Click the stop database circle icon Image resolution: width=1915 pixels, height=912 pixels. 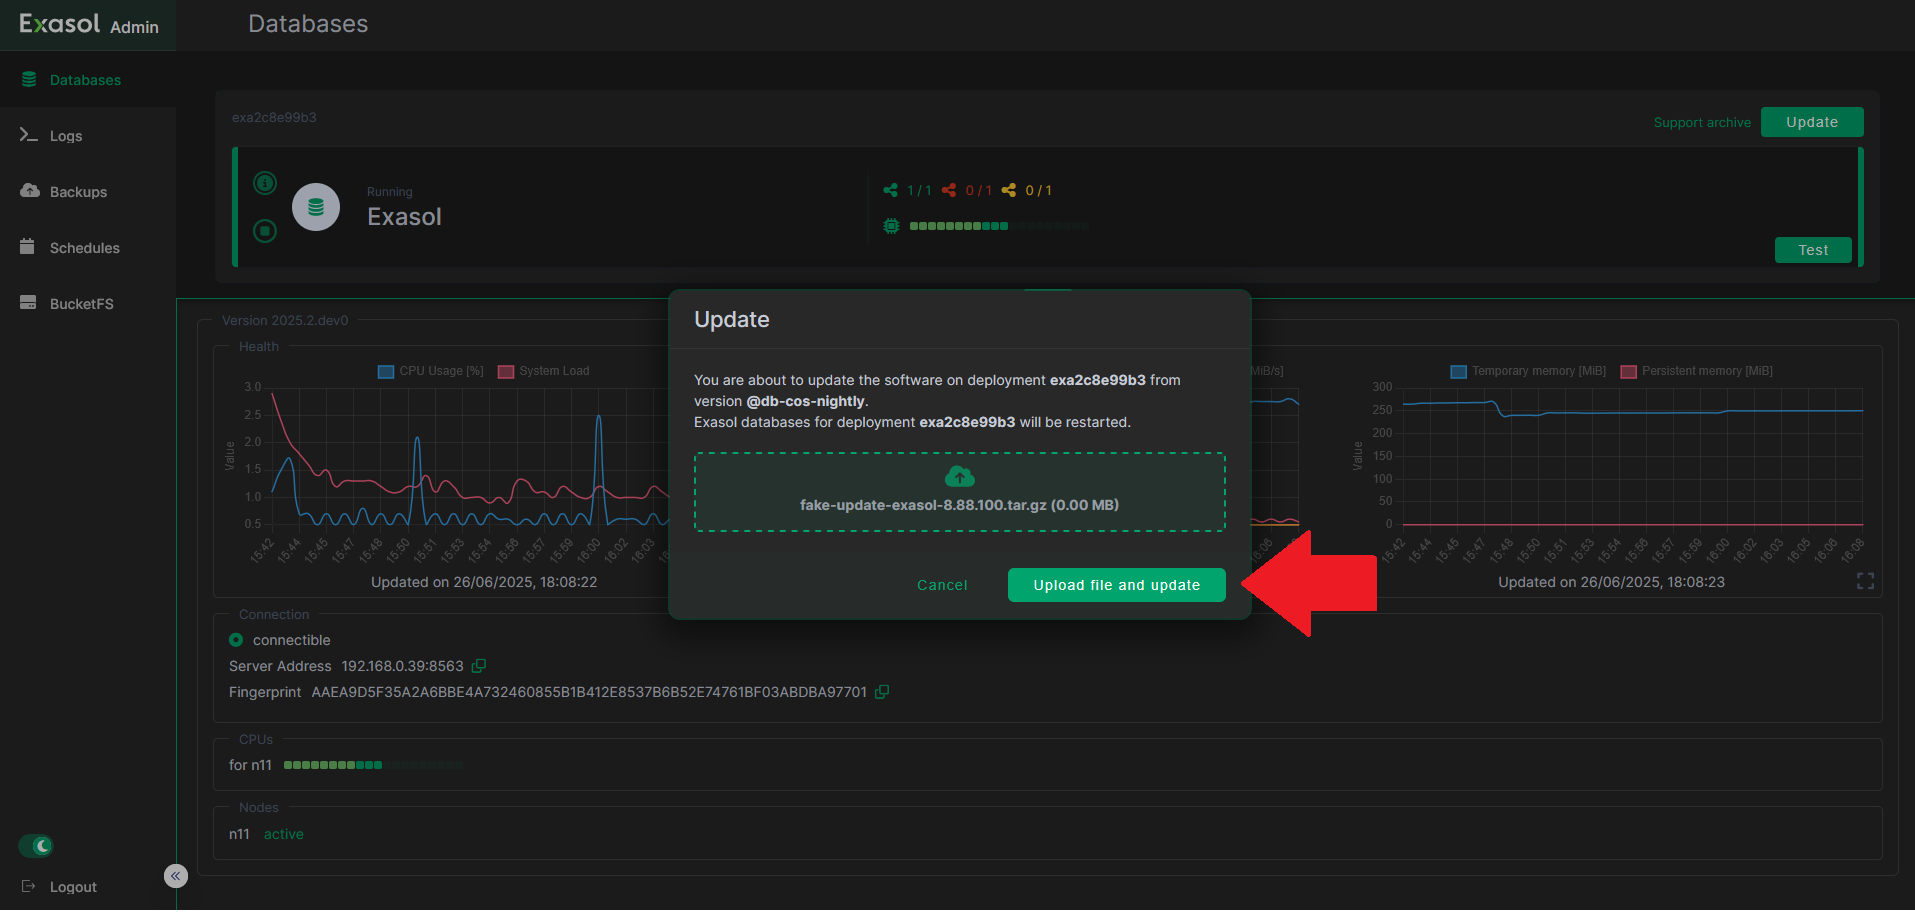click(x=265, y=231)
